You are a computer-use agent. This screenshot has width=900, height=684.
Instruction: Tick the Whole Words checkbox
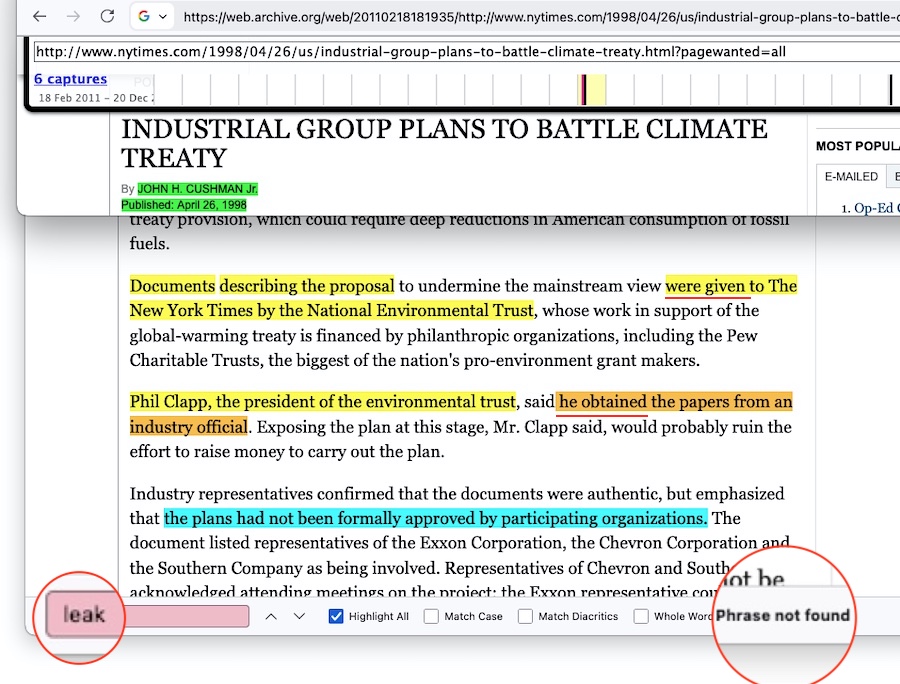(641, 616)
